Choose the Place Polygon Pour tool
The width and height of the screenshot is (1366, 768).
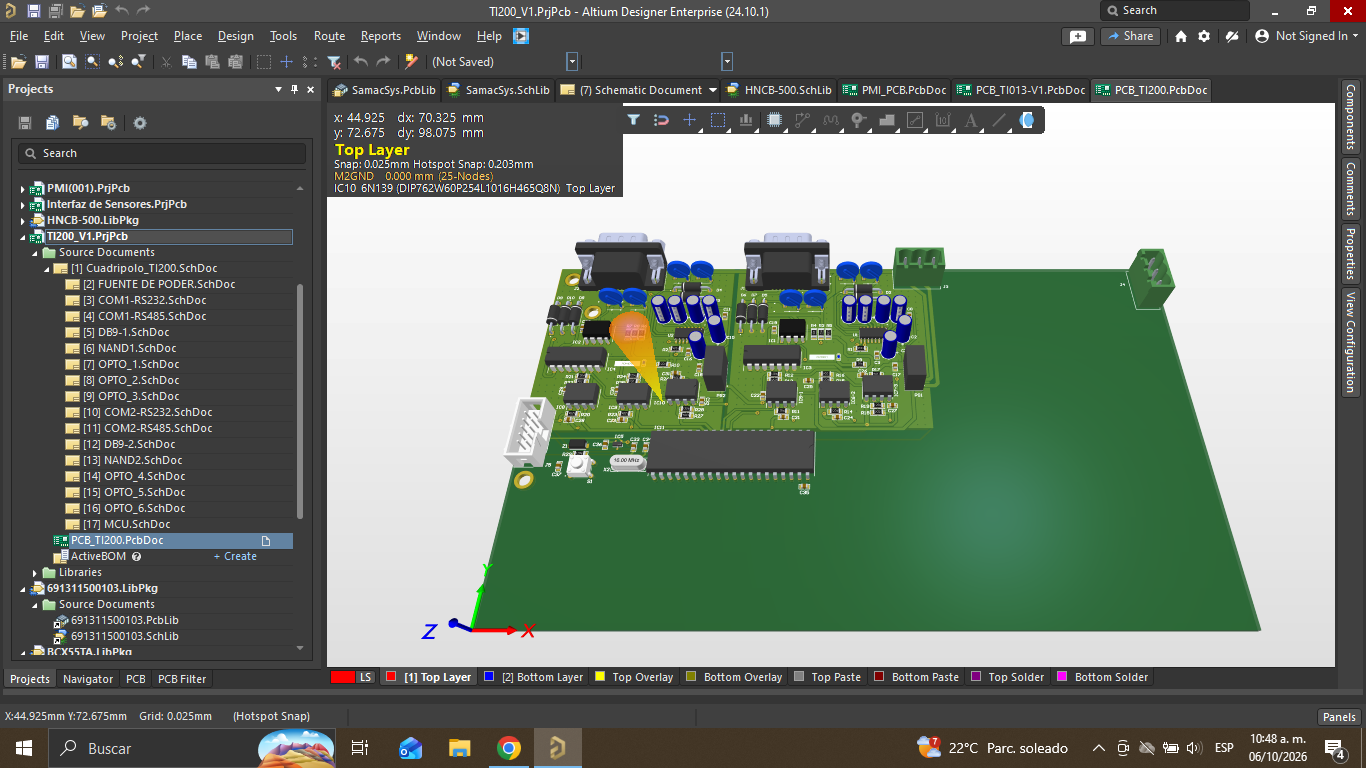click(x=886, y=120)
